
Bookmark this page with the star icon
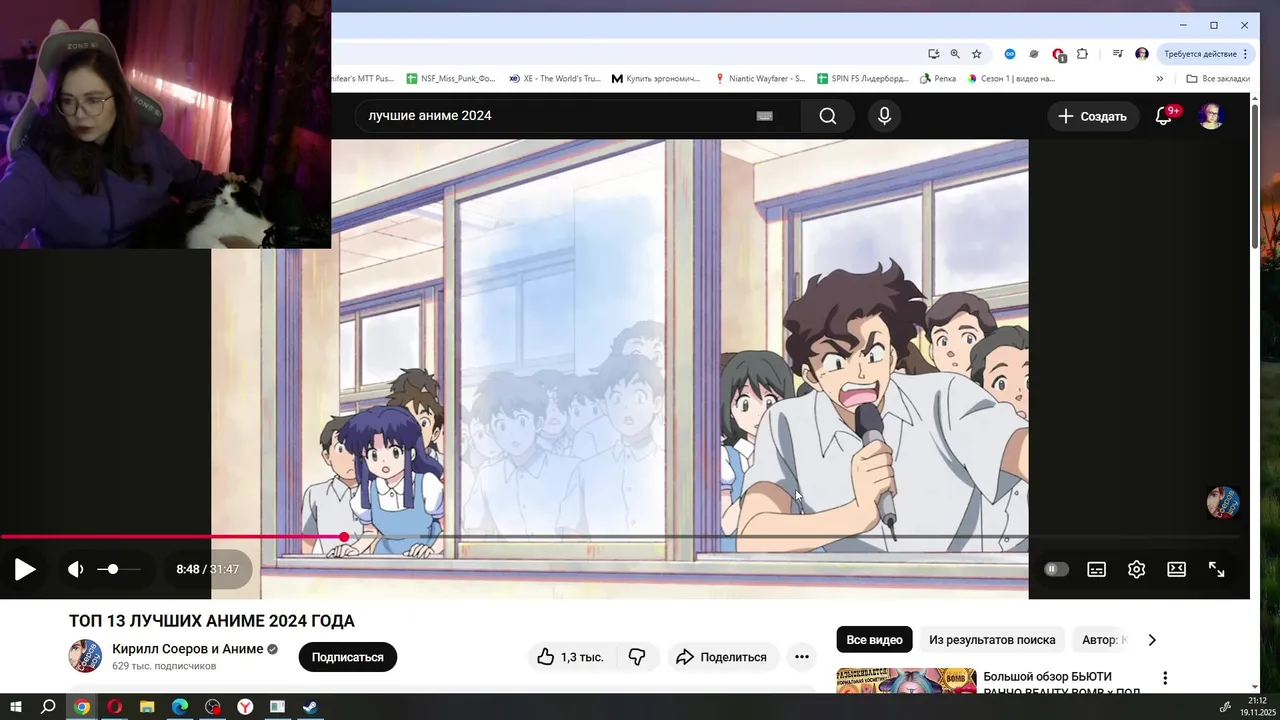tap(977, 54)
